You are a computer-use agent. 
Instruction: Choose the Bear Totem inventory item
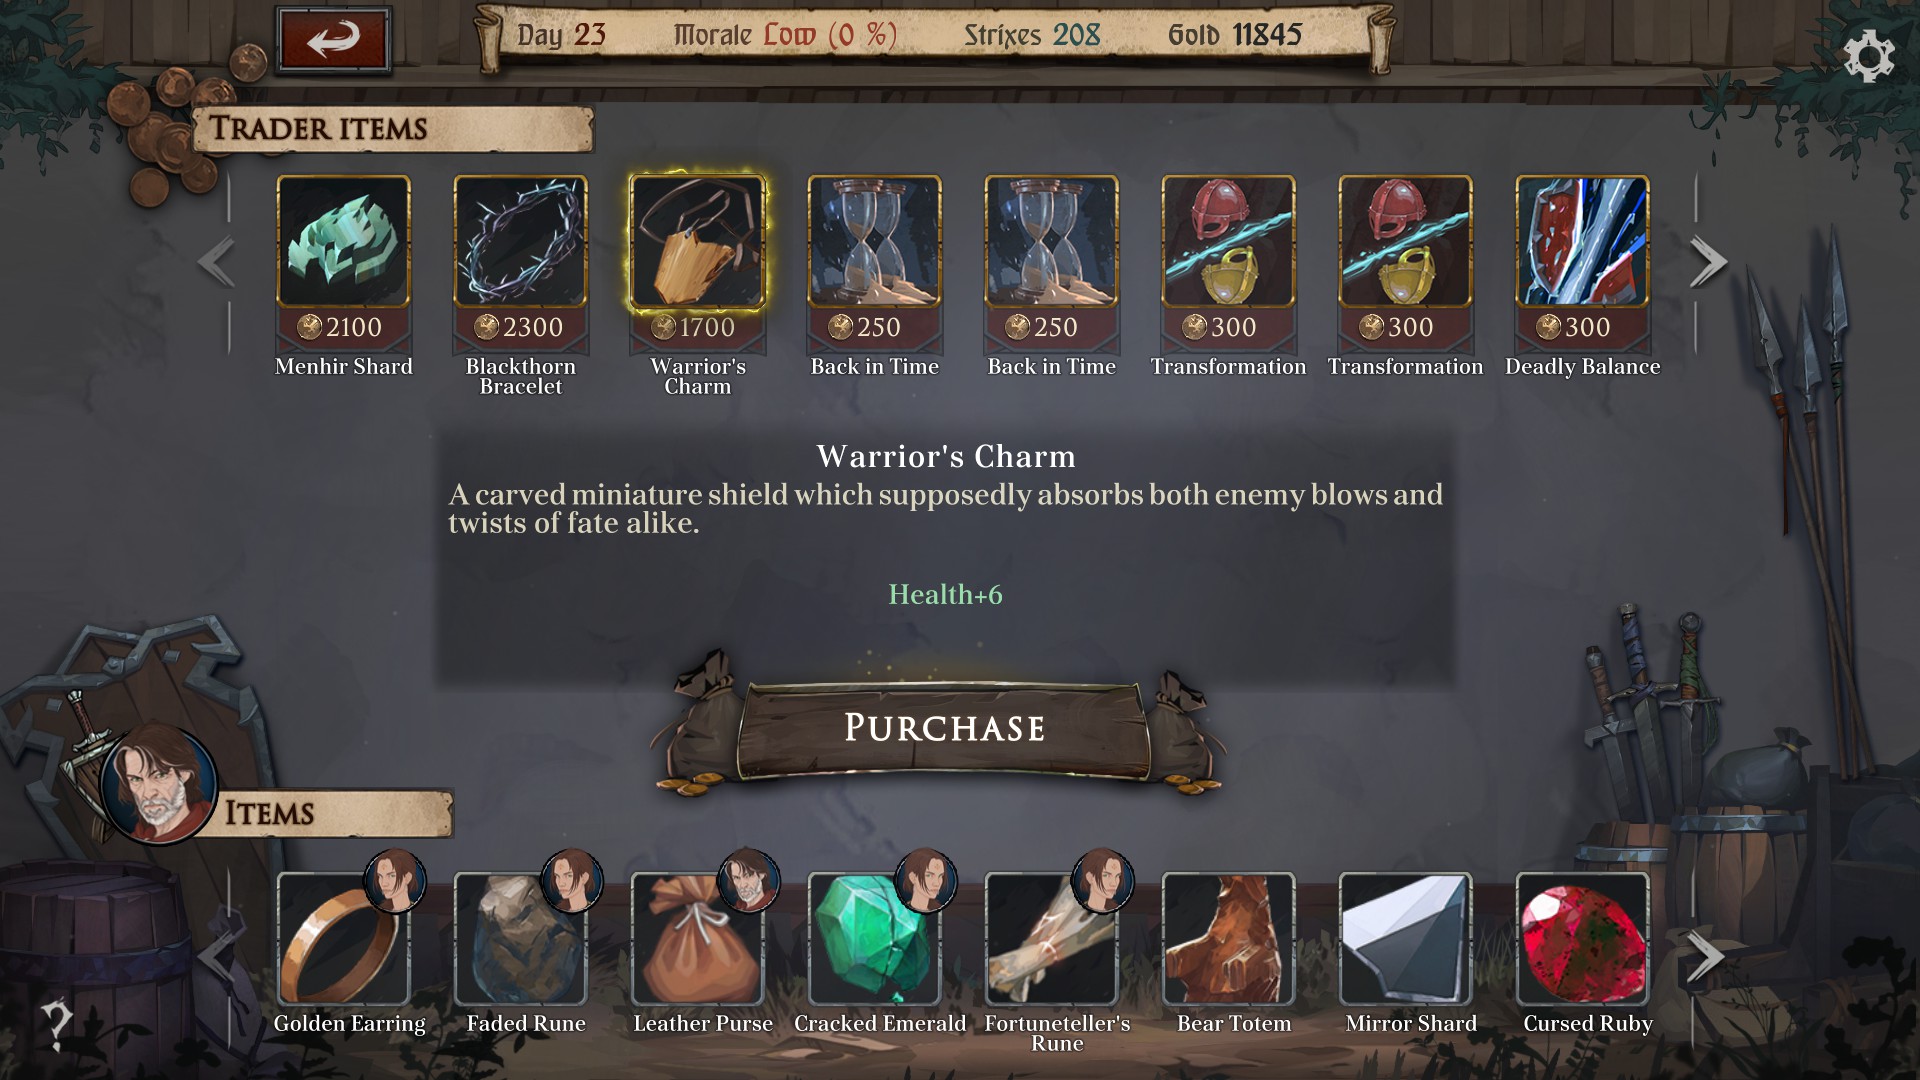(1228, 938)
